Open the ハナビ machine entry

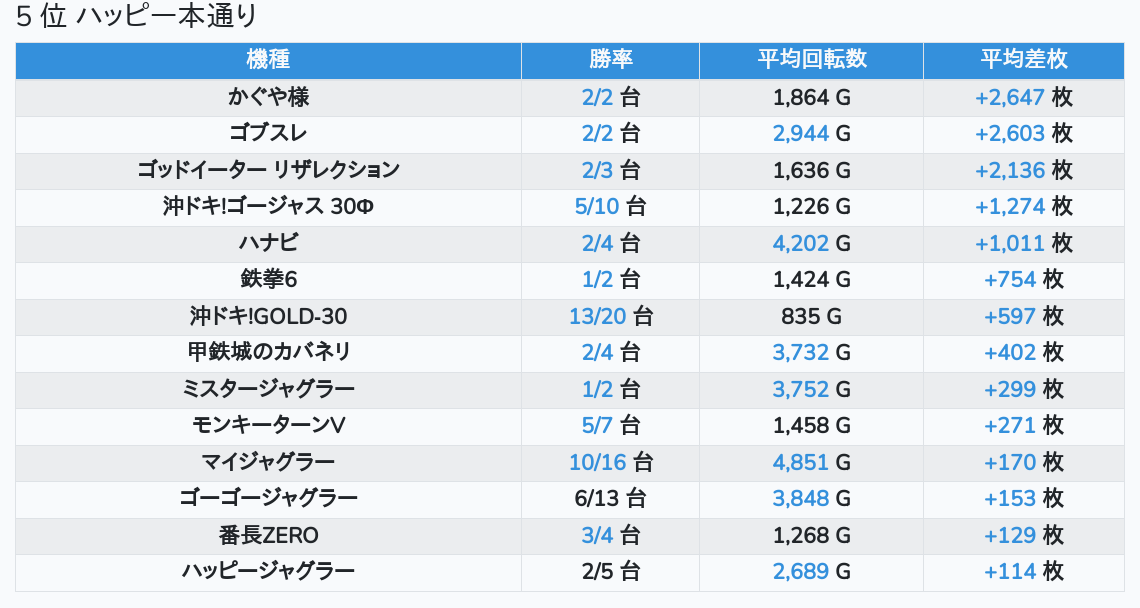point(268,243)
